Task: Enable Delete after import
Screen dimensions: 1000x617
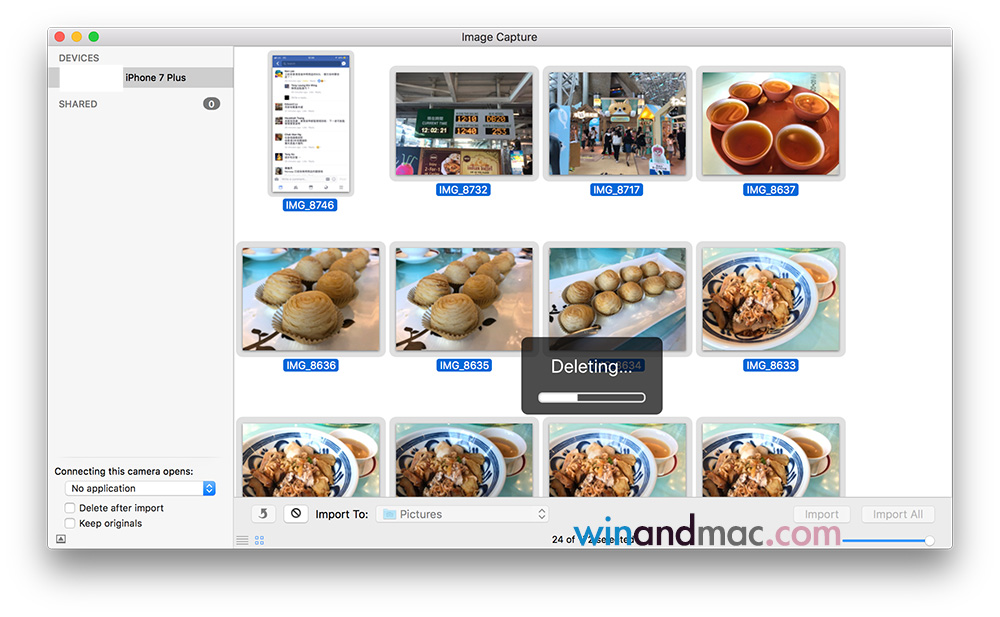Action: tap(70, 508)
